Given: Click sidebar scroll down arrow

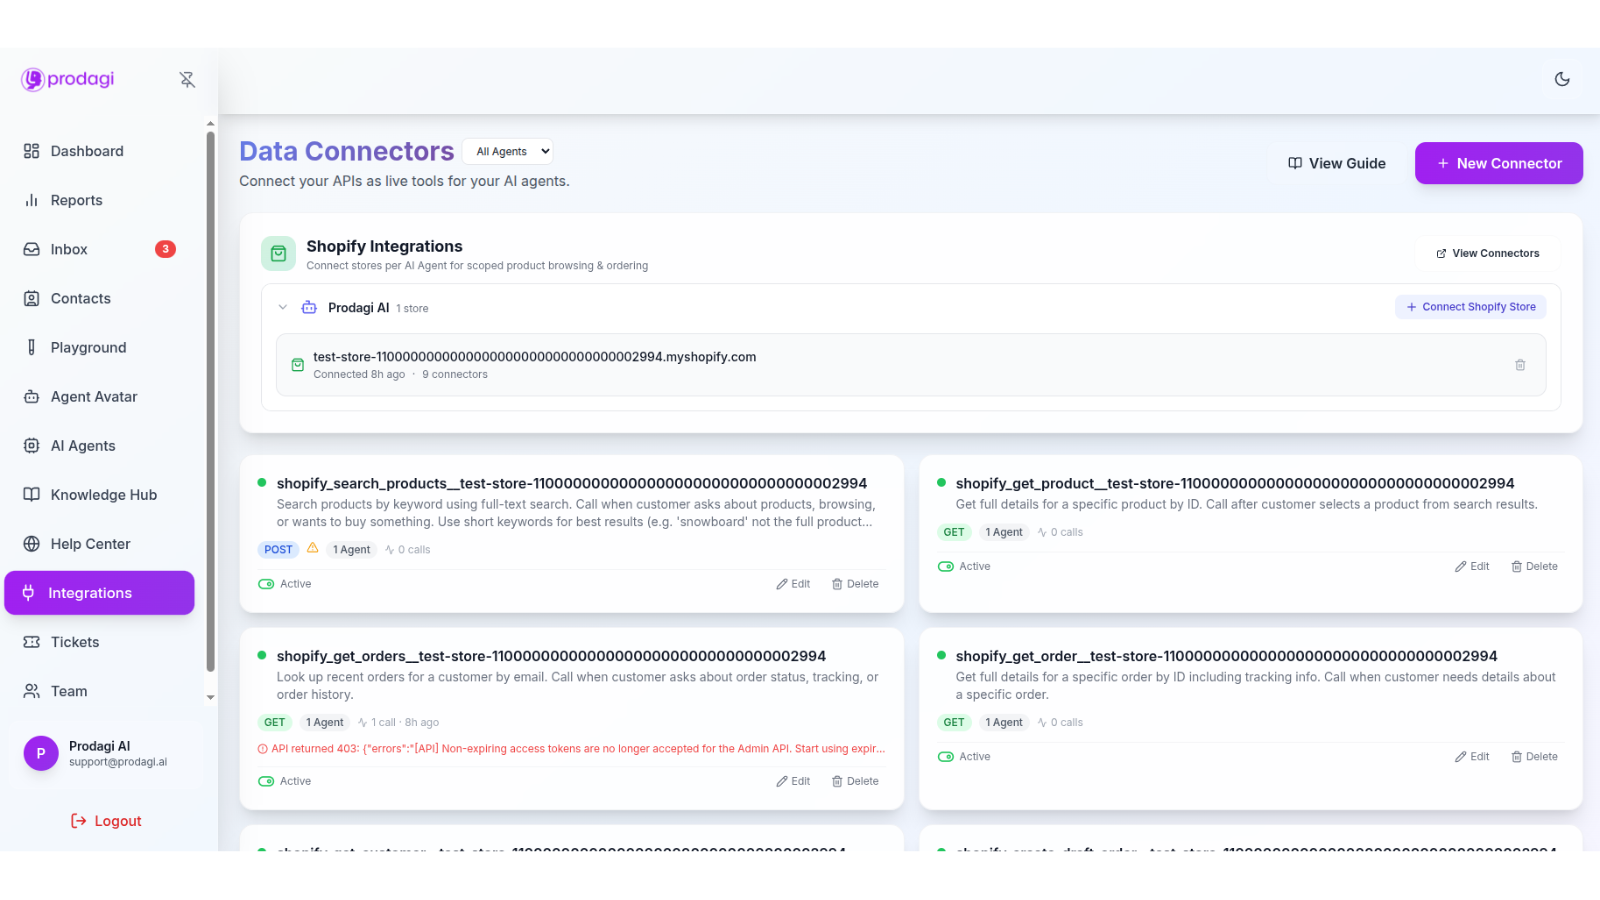Looking at the screenshot, I should tap(210, 697).
